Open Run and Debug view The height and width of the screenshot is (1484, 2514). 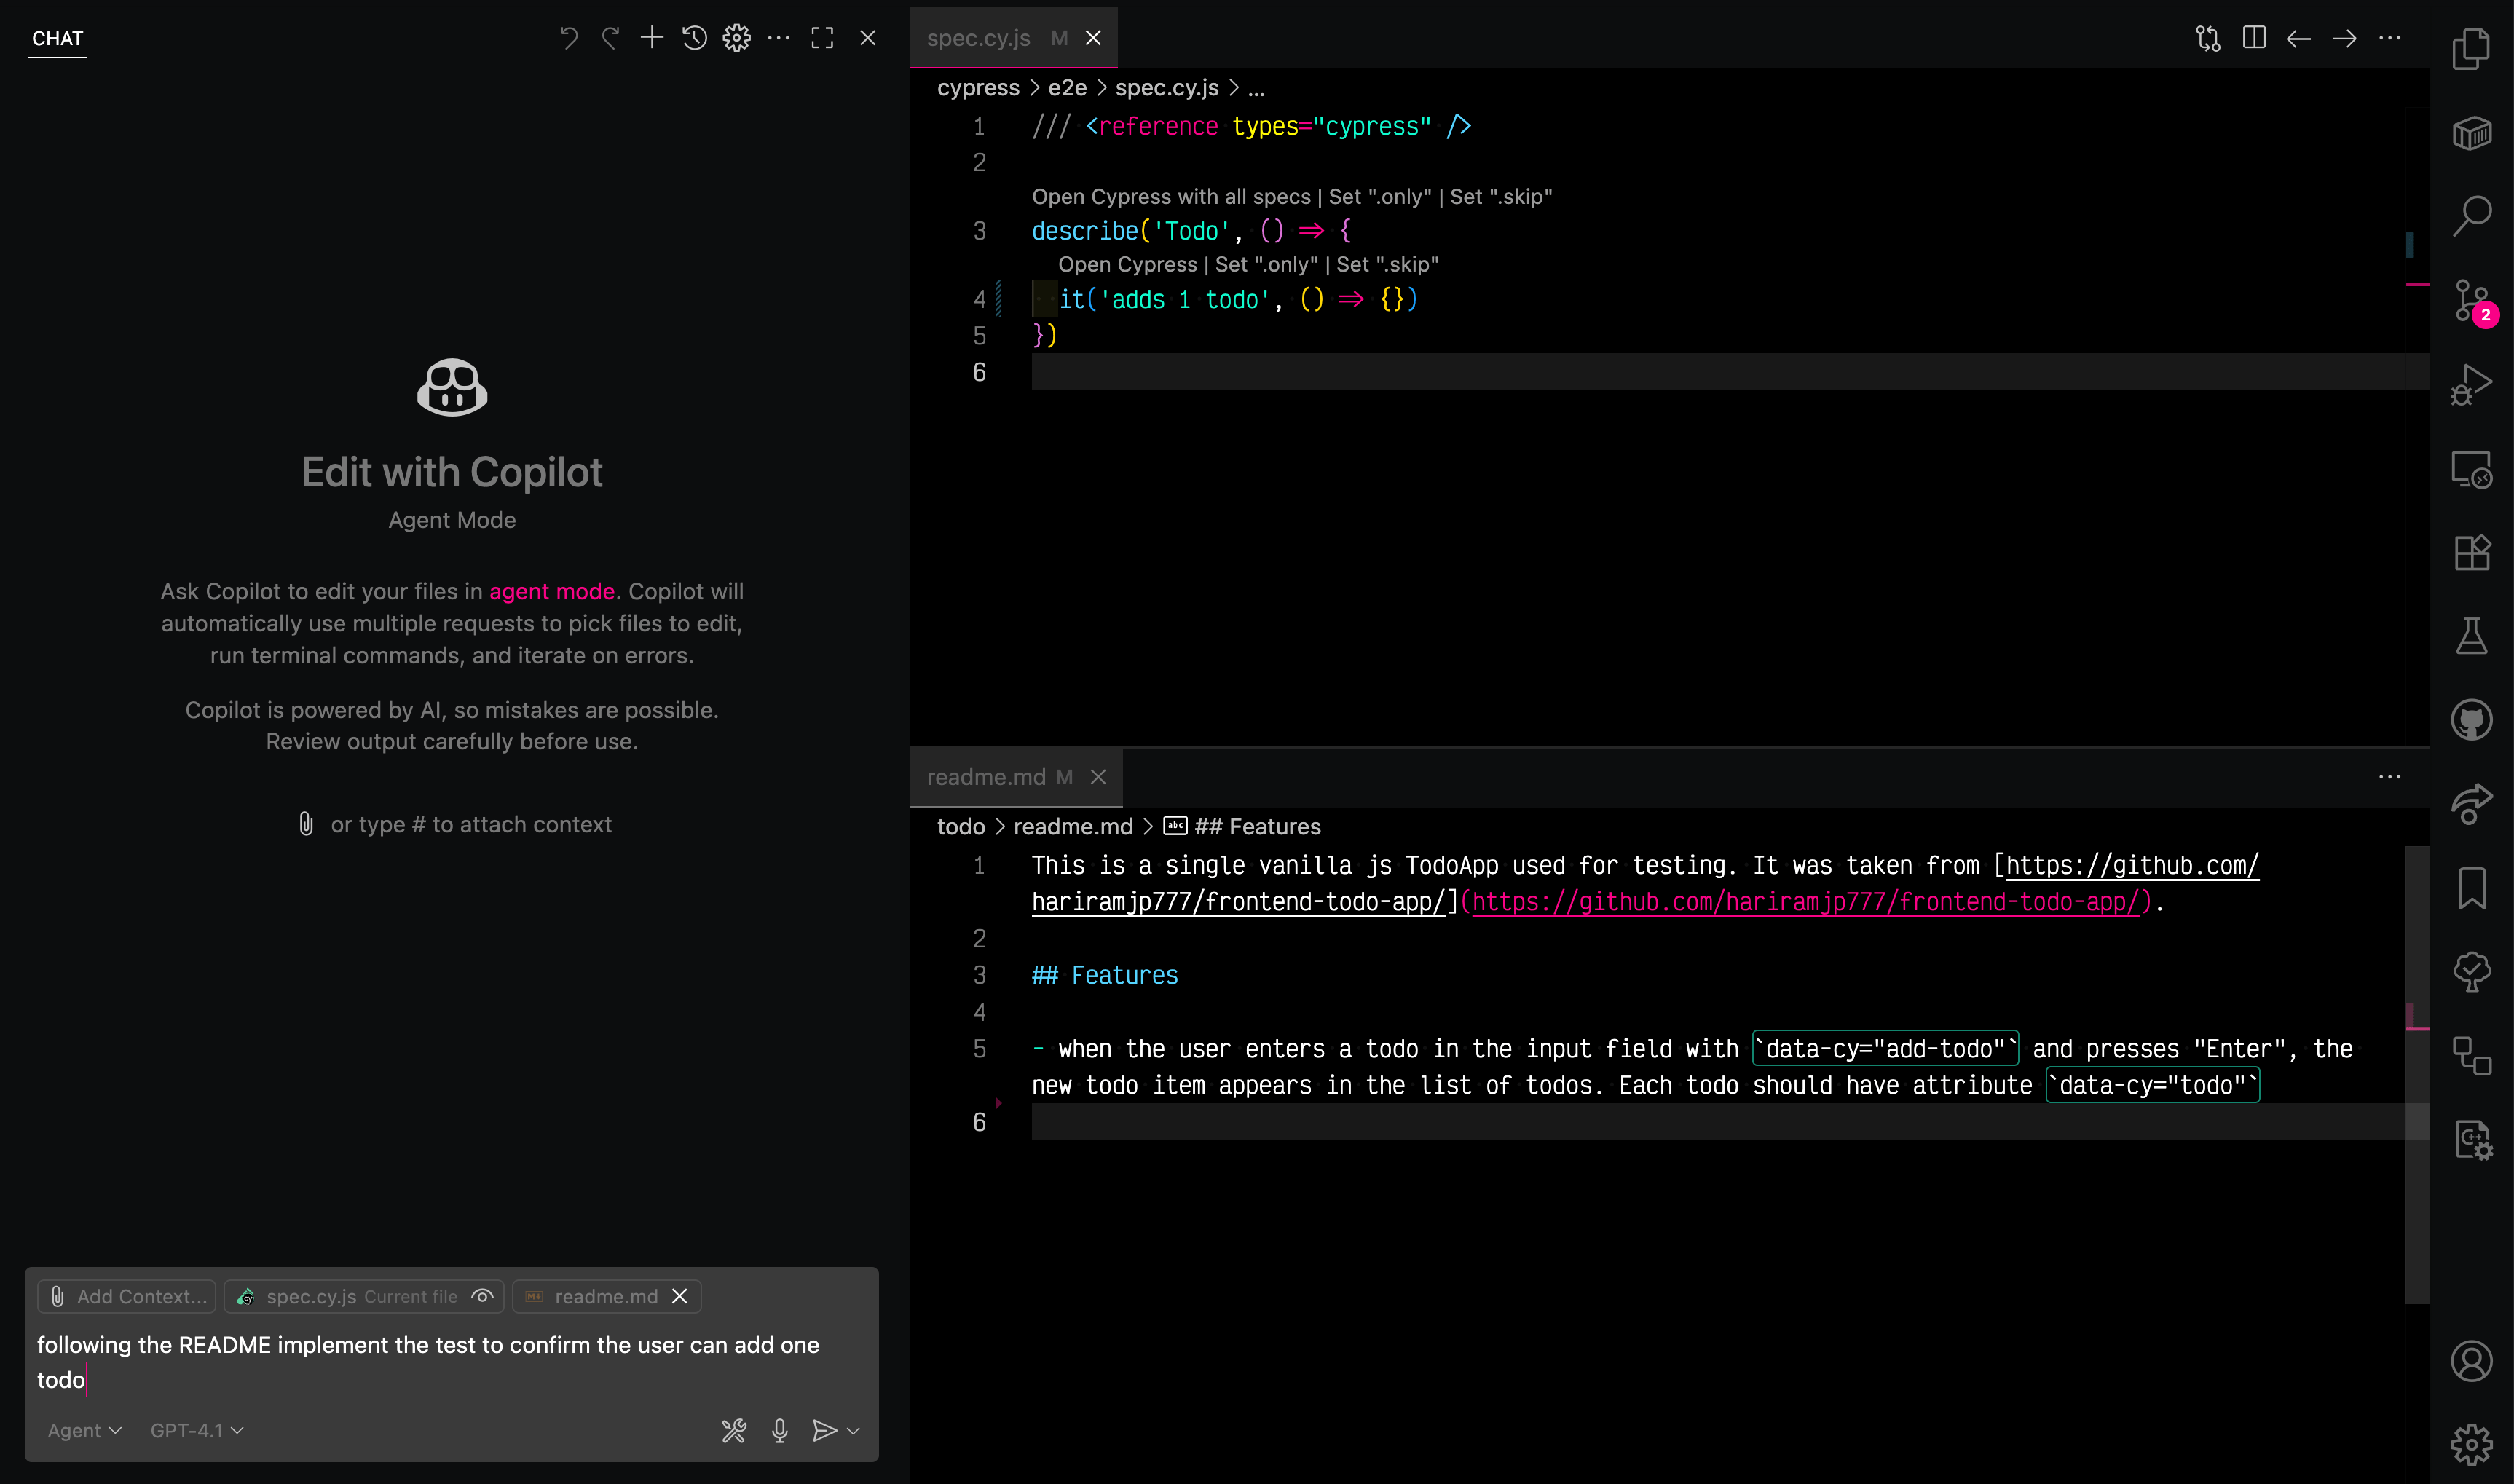pos(2471,384)
